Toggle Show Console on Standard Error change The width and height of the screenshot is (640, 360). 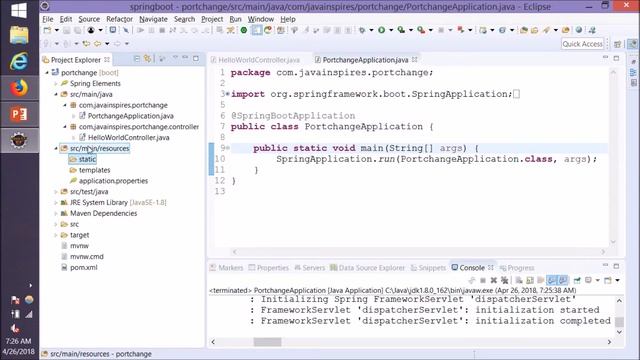(x=563, y=280)
